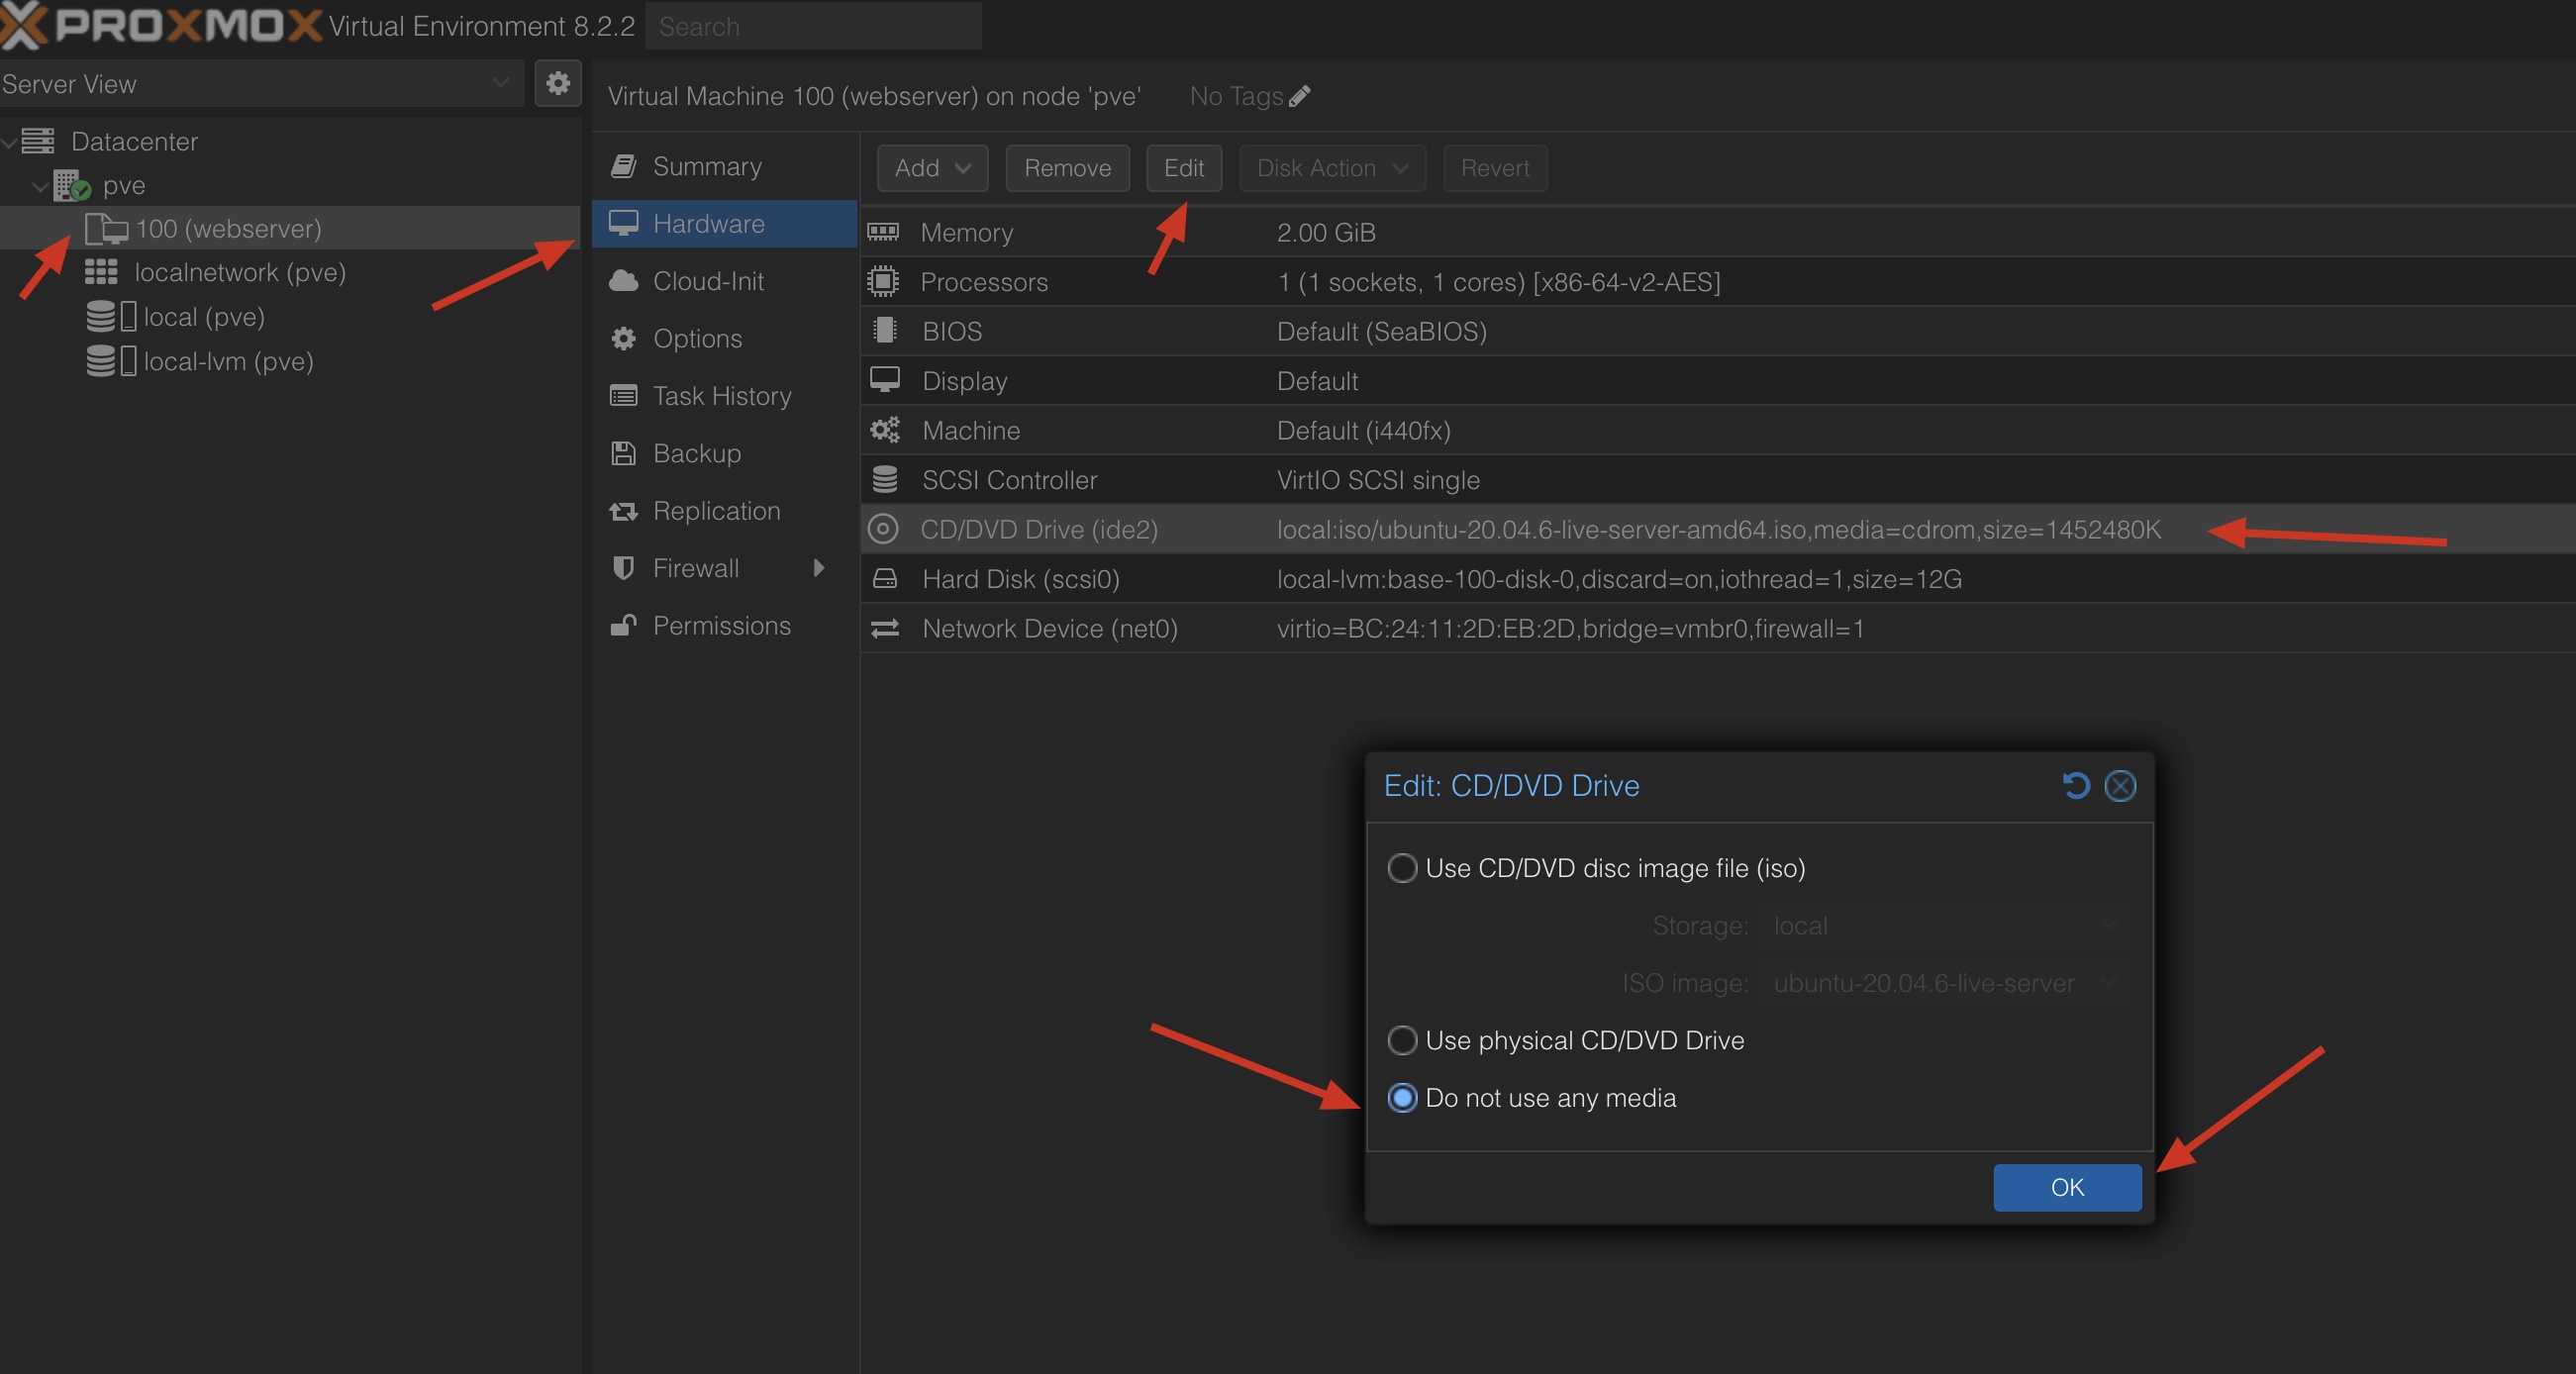Click the localnetwork grid icon
This screenshot has width=2576, height=1374.
[101, 272]
